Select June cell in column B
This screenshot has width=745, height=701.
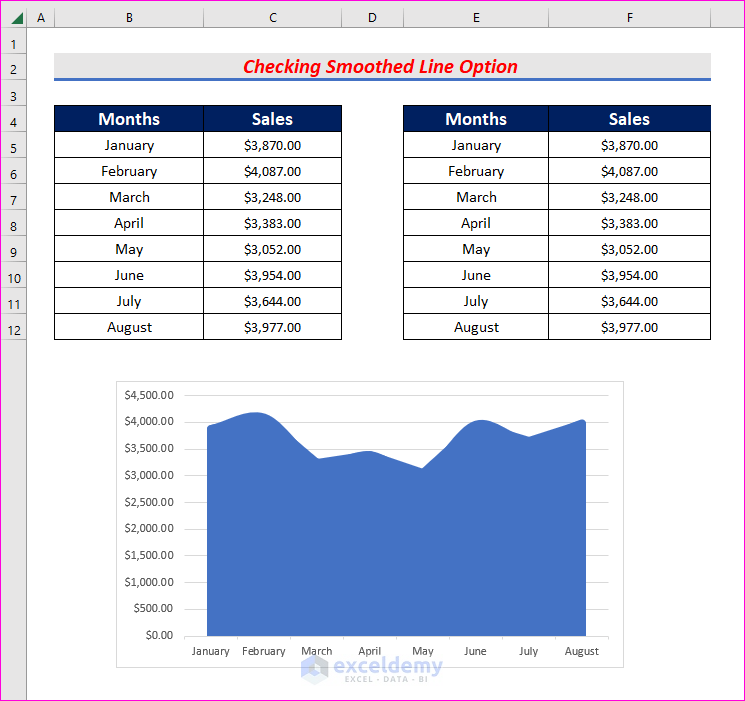(129, 275)
